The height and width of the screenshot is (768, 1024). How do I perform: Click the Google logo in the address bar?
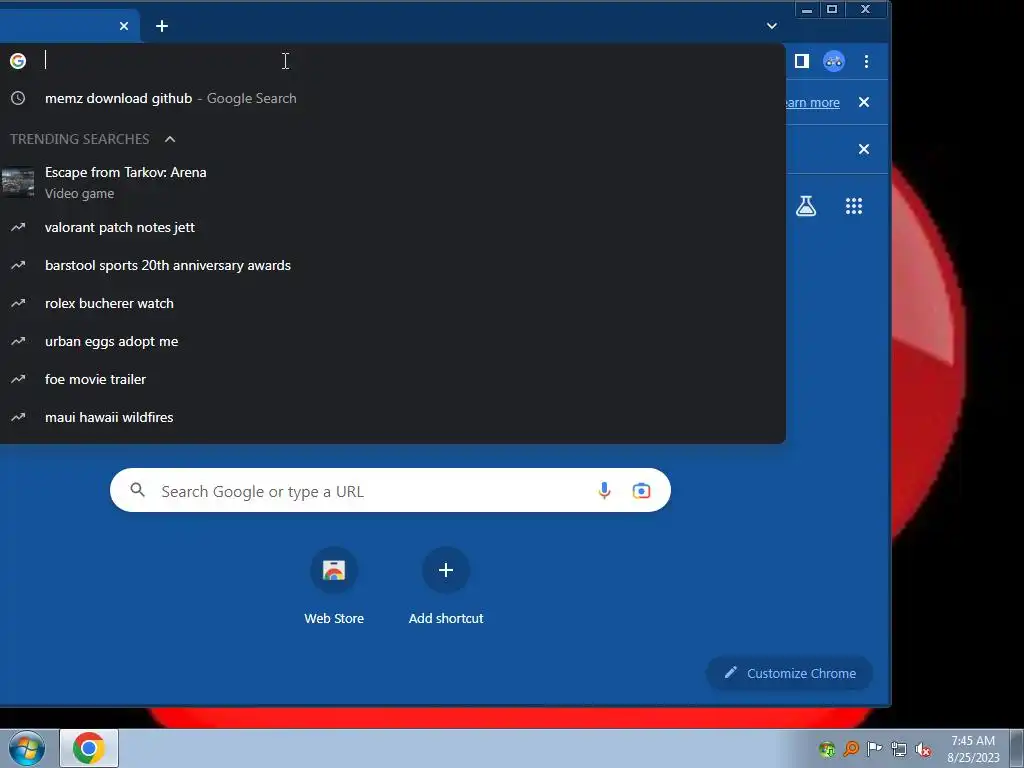pos(18,61)
